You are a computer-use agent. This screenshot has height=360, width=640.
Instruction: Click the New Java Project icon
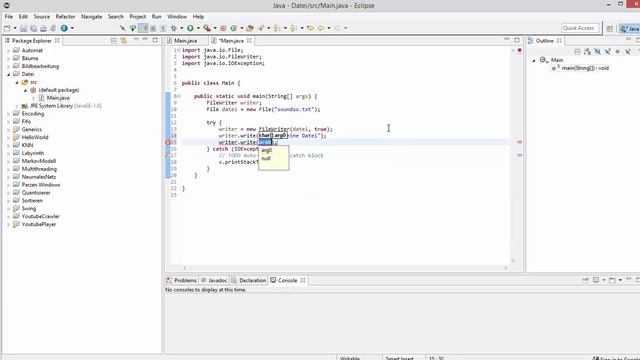point(223,28)
